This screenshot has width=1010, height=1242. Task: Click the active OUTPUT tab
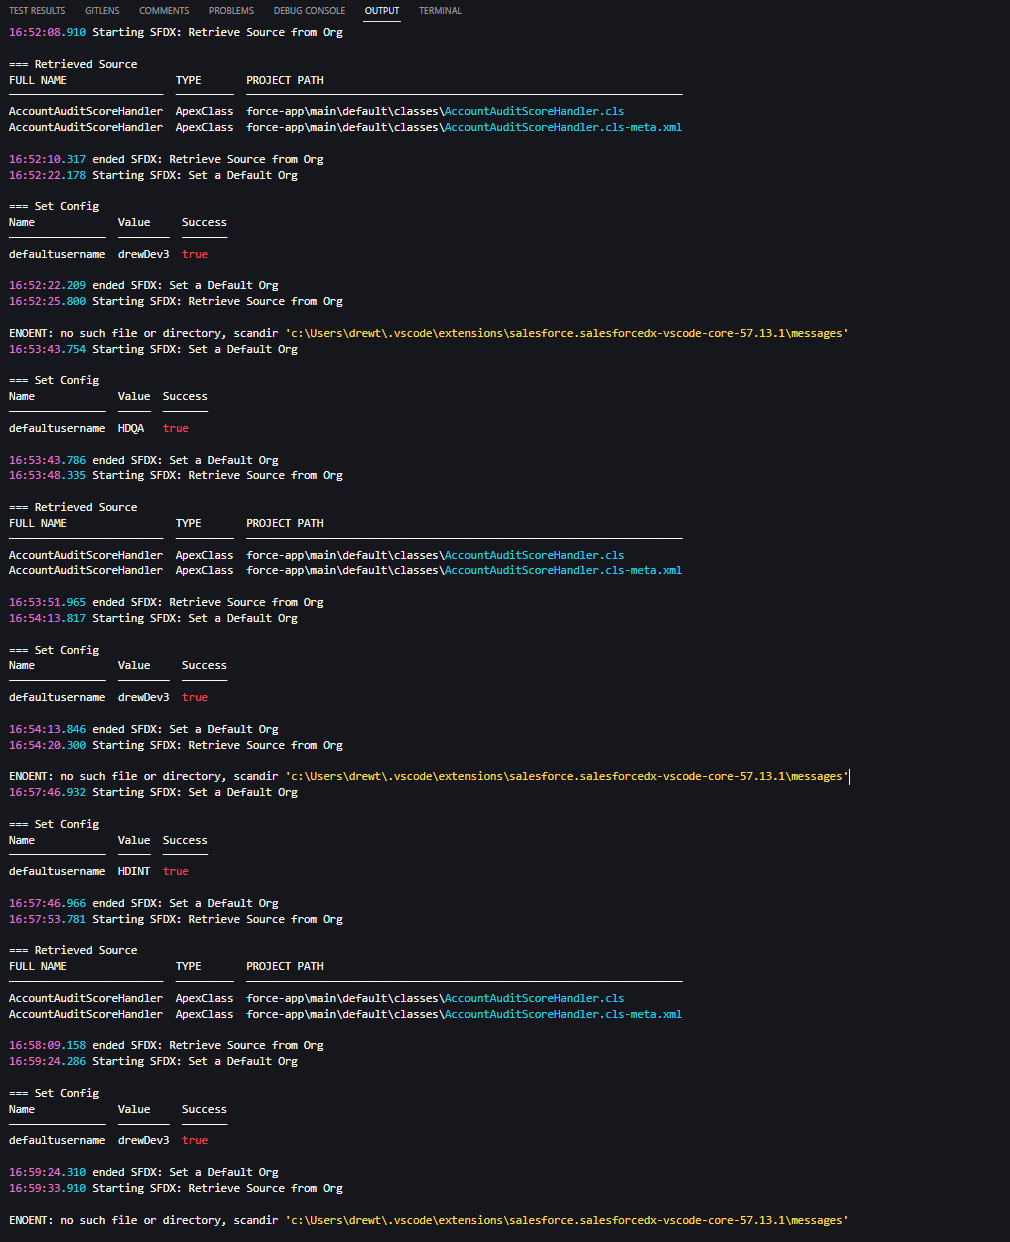point(381,10)
